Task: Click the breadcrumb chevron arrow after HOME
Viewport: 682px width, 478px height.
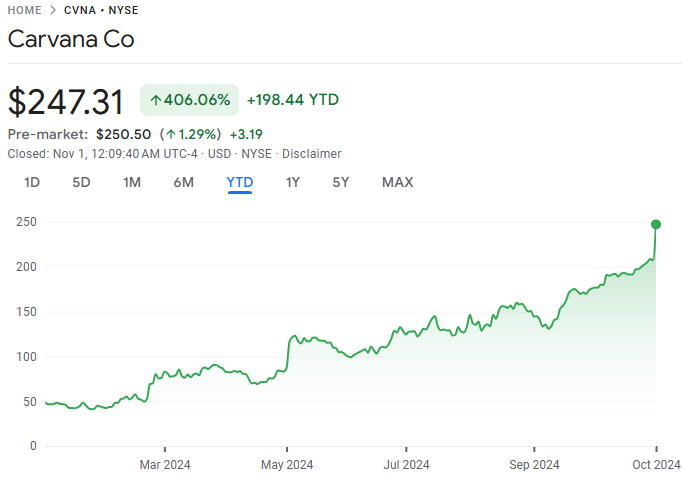Action: point(53,10)
